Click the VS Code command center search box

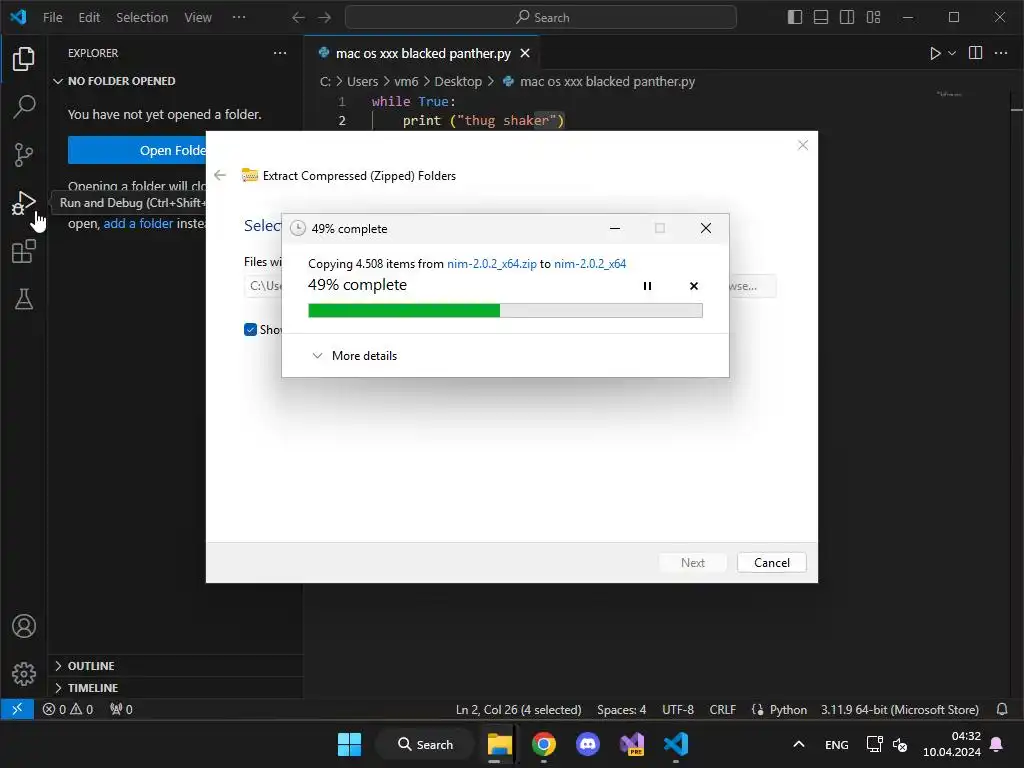(x=541, y=18)
